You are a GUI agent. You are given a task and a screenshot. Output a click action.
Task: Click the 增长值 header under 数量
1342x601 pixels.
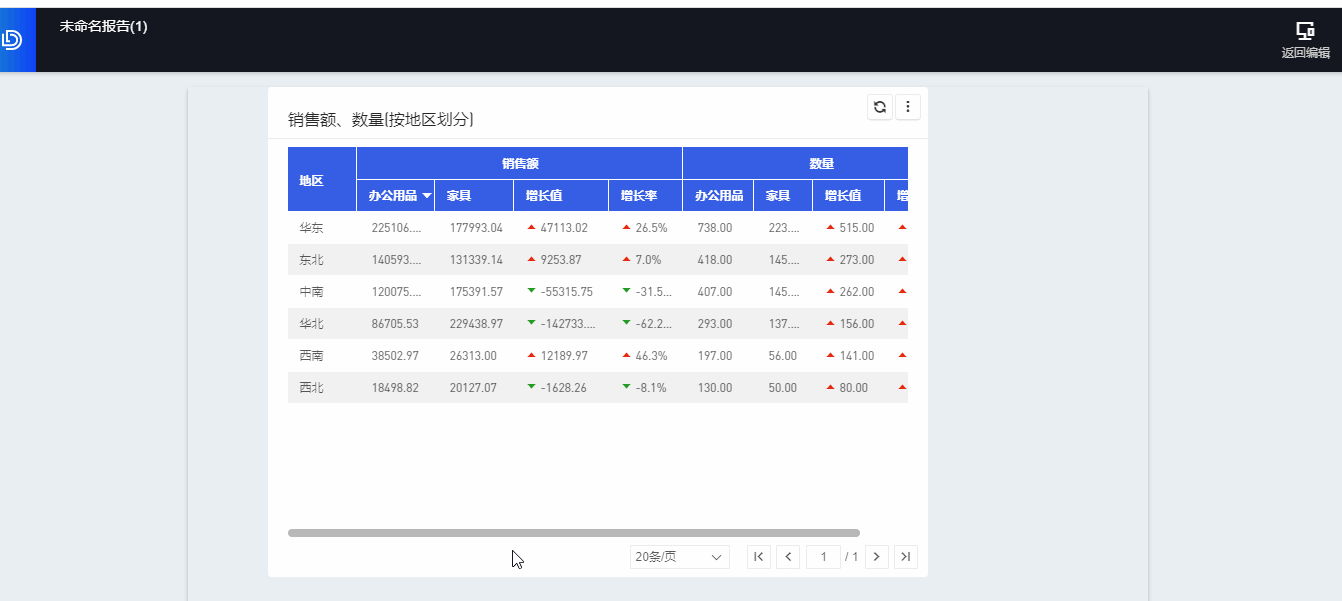[849, 196]
